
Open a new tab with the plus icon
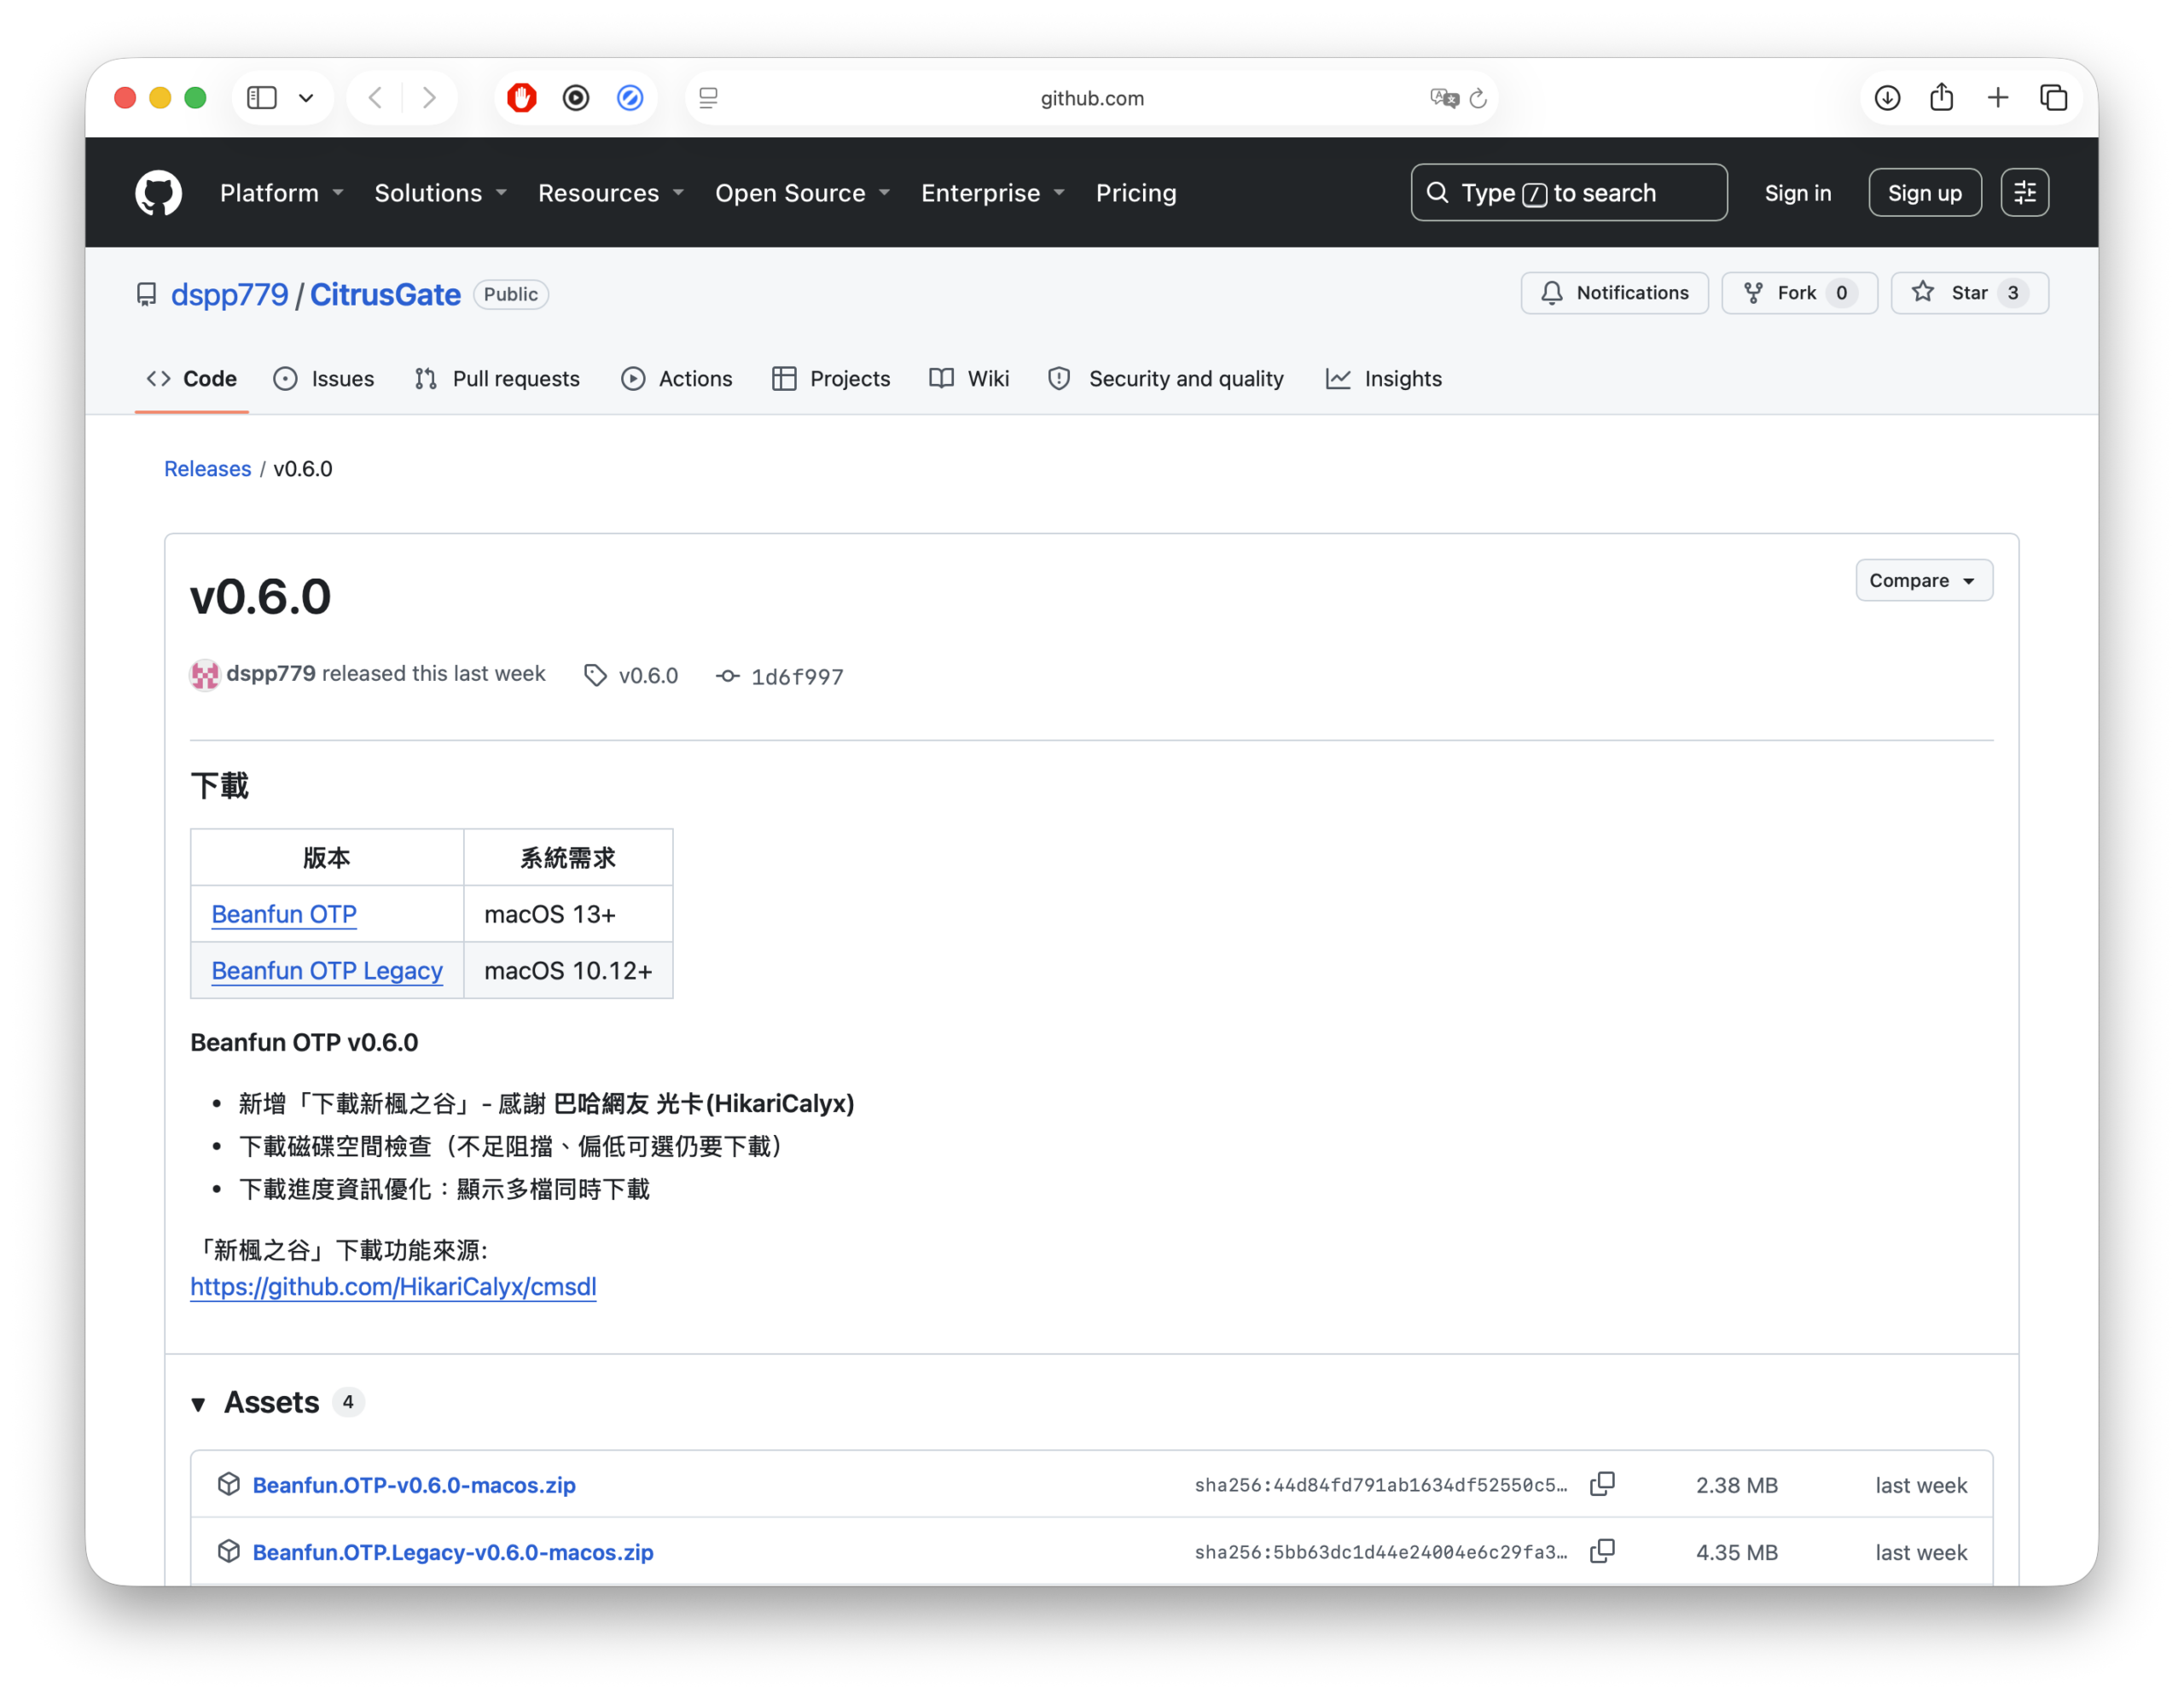tap(1998, 98)
